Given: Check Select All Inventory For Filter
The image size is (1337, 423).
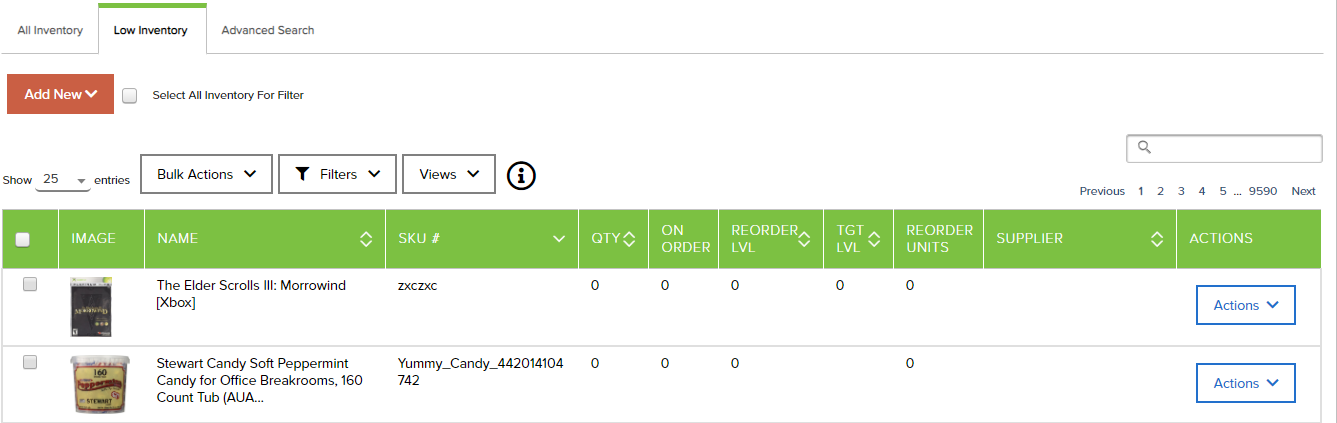Looking at the screenshot, I should [x=129, y=96].
